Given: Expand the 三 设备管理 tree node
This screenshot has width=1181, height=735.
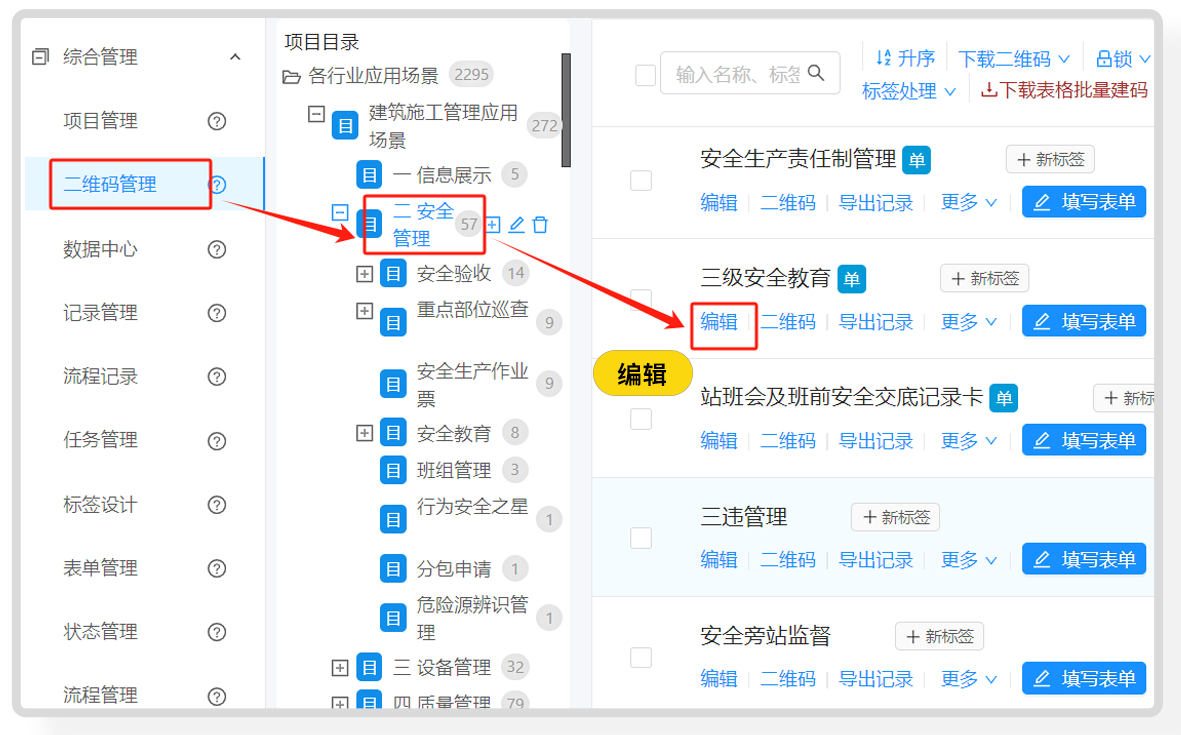Looking at the screenshot, I should [340, 668].
